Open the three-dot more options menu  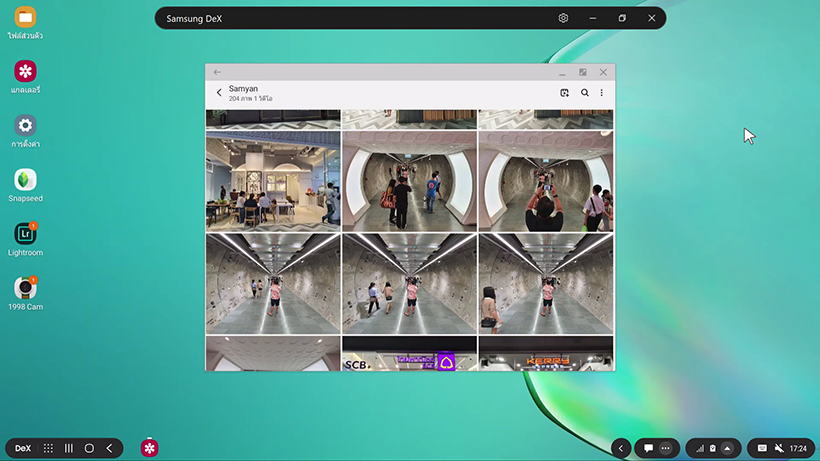[601, 93]
